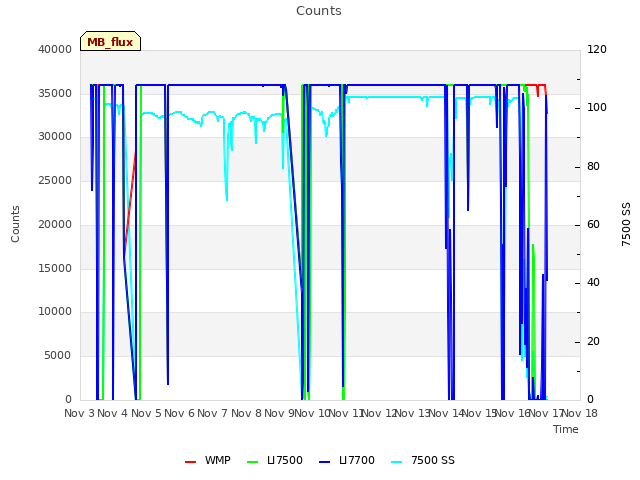Screen dimensions: 640x480
Task: Toggle the WMP series in legend
Action: point(207,460)
